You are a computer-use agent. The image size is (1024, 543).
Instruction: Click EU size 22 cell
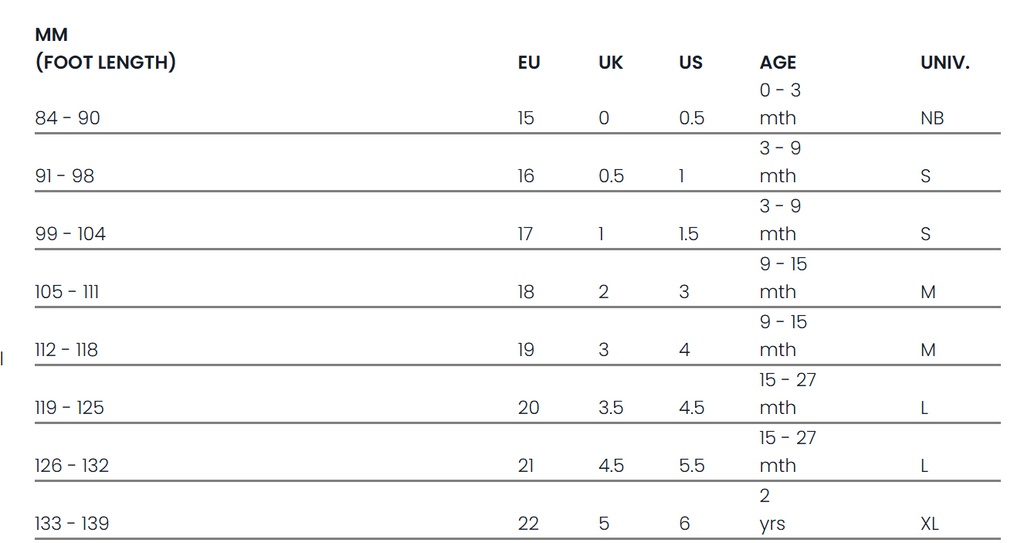[x=528, y=524]
